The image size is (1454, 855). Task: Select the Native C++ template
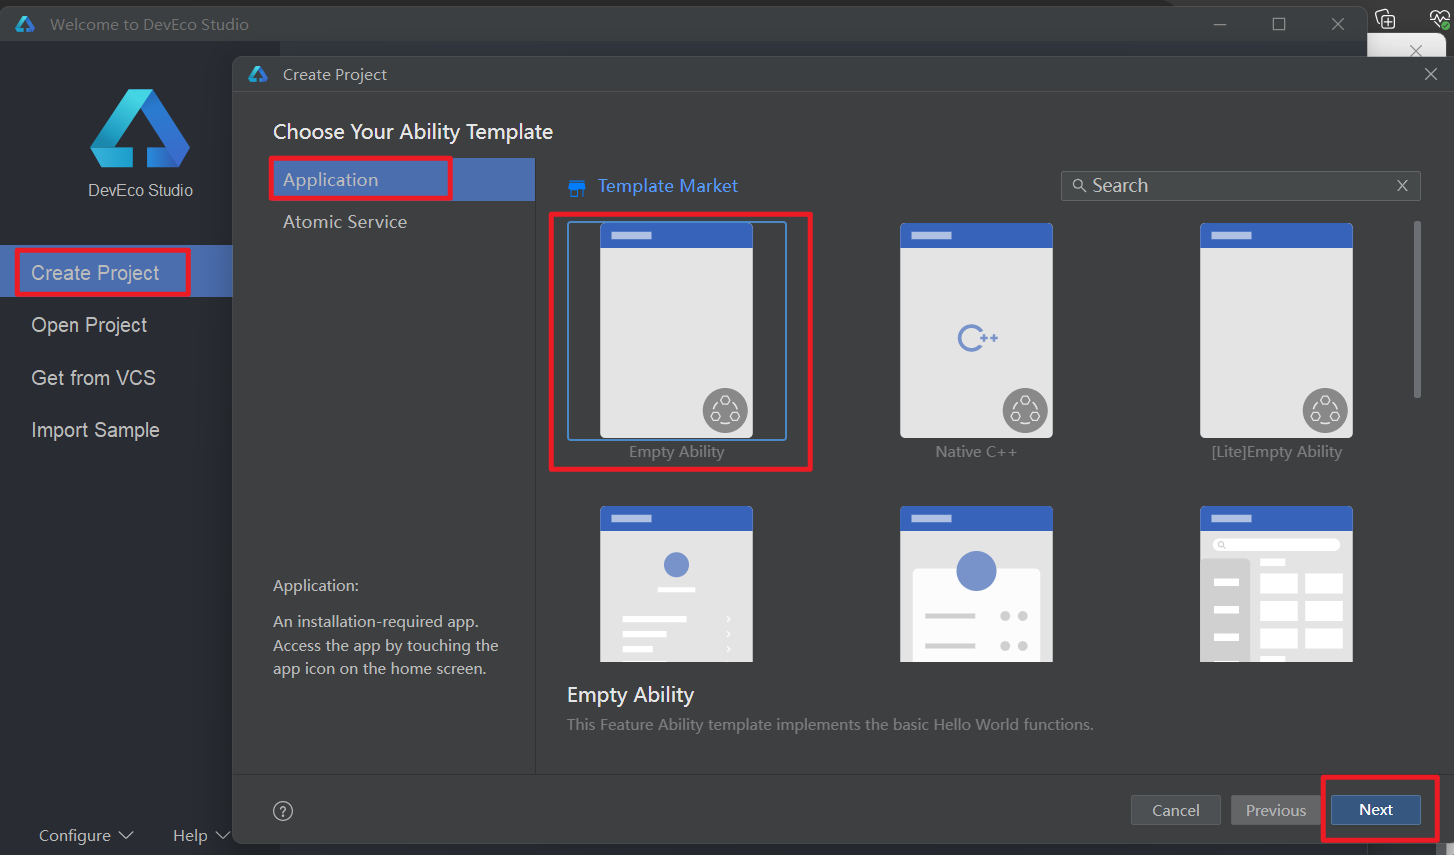point(976,331)
